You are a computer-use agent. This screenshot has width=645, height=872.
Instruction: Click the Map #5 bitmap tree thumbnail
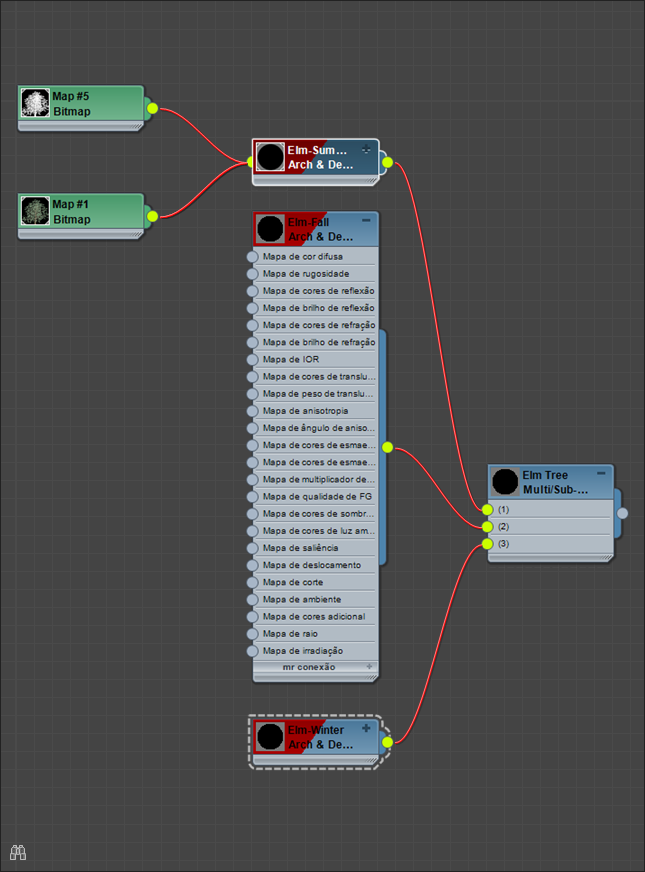click(35, 103)
